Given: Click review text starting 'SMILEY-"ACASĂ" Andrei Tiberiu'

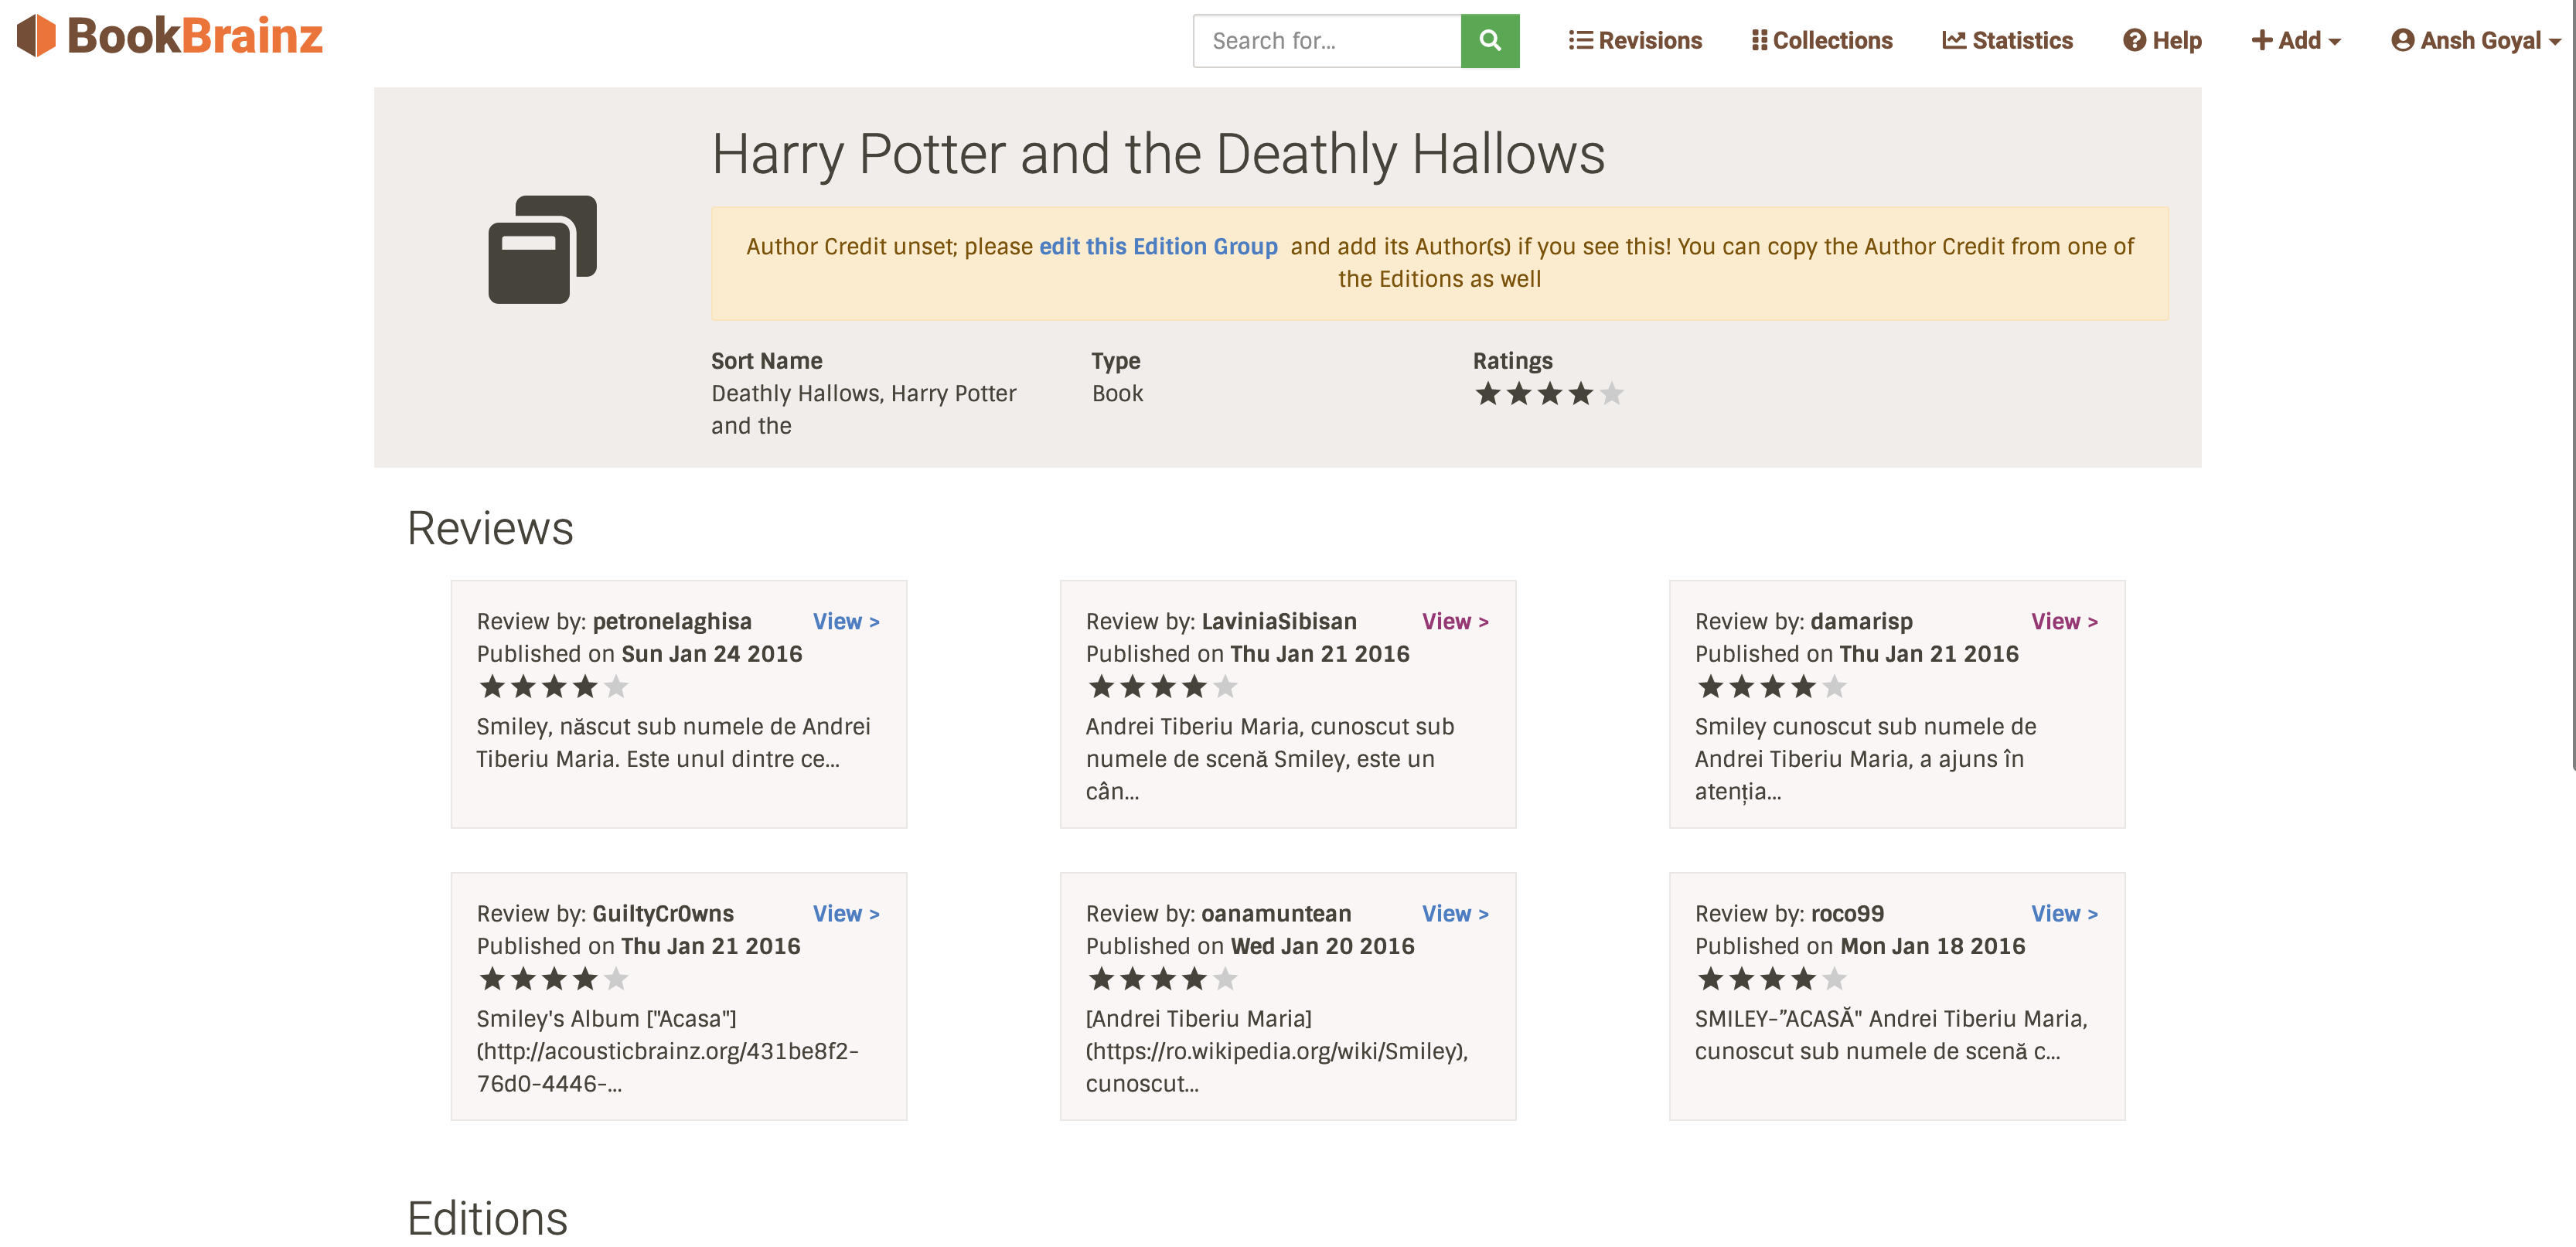Looking at the screenshot, I should (1891, 1035).
